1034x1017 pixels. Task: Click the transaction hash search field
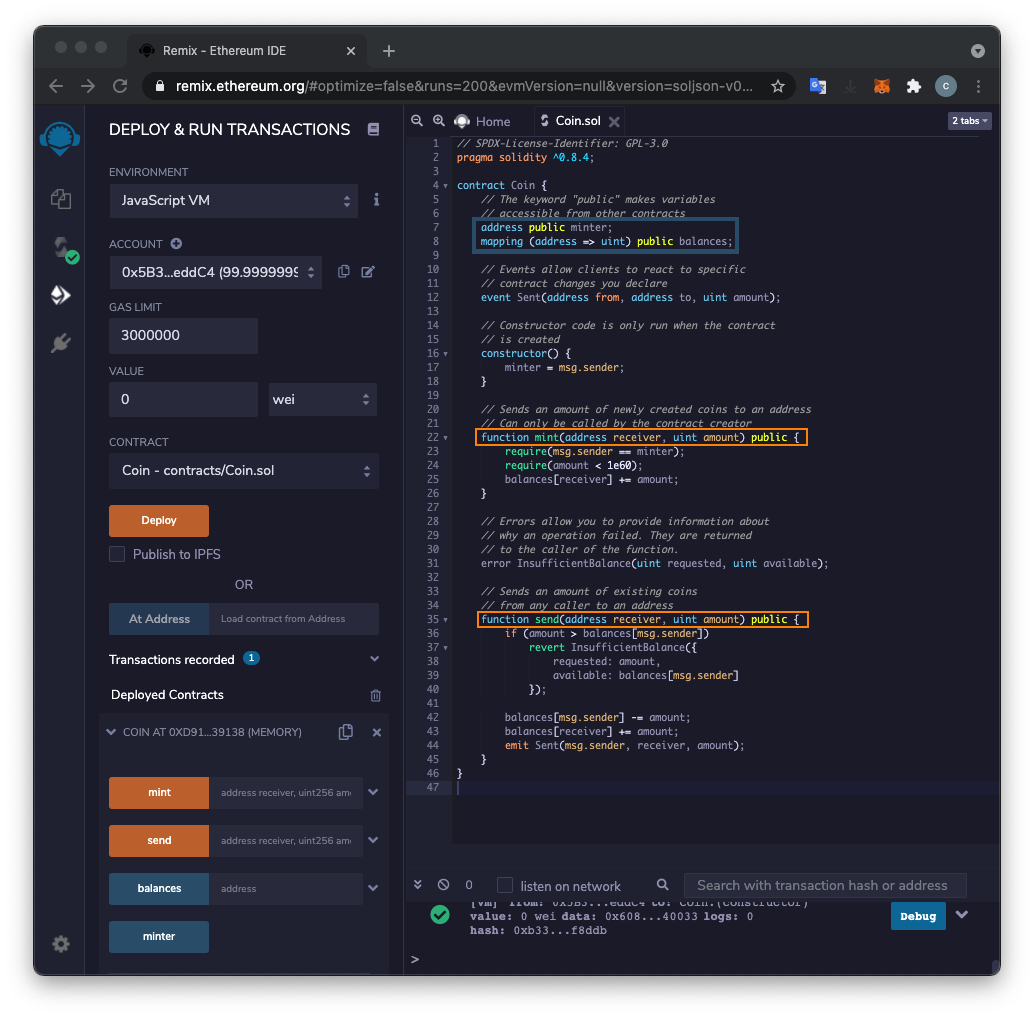click(x=824, y=885)
